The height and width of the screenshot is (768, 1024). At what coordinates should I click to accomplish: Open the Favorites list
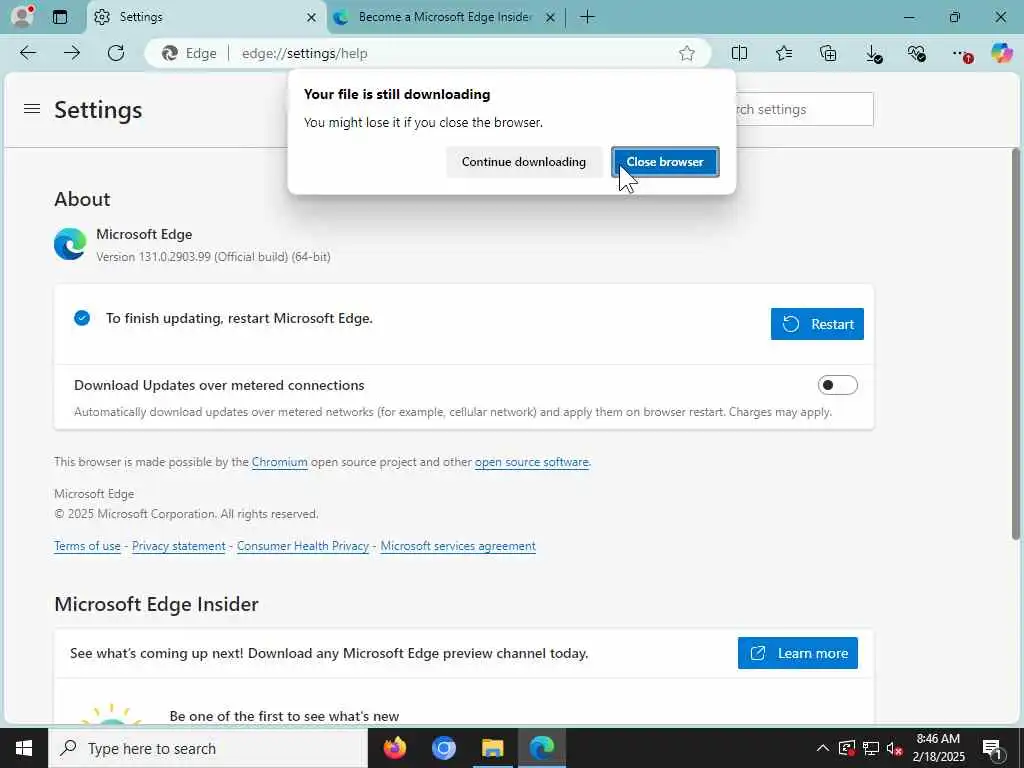point(784,53)
